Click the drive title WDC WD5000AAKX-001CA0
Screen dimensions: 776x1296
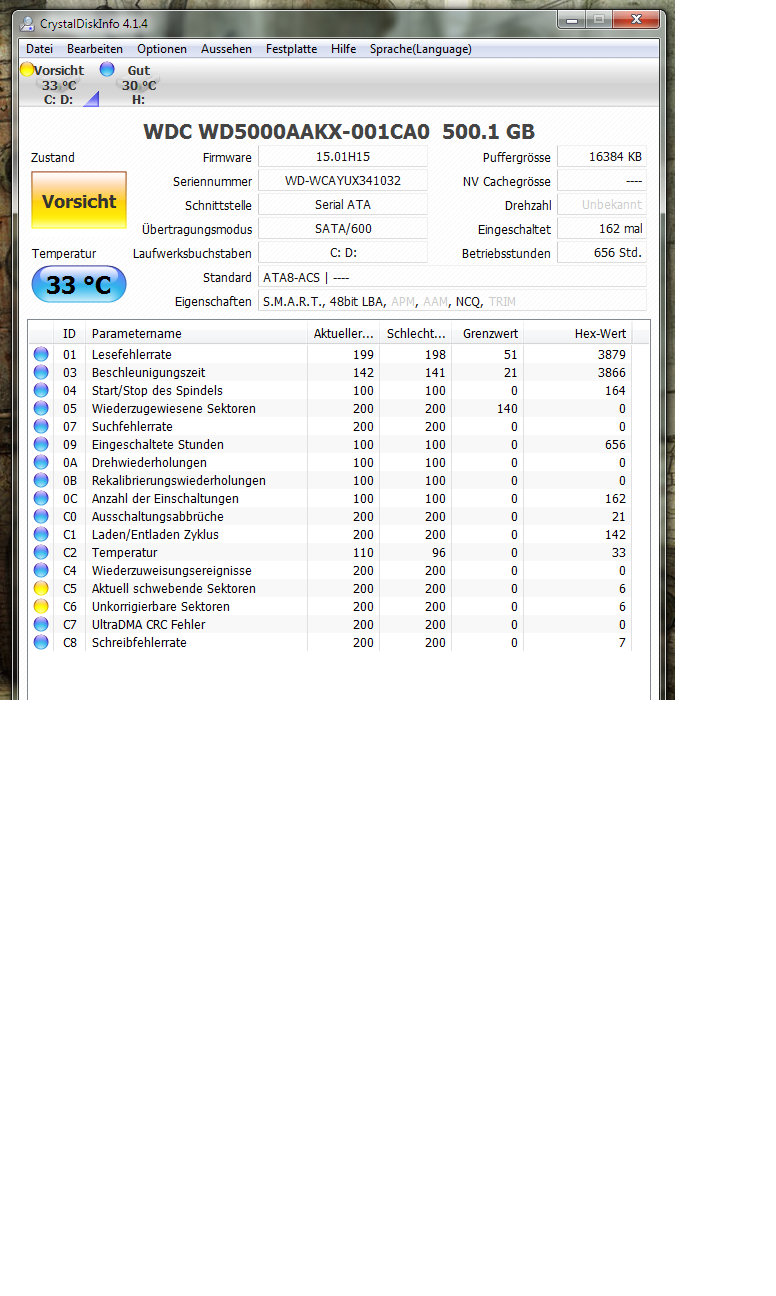[287, 132]
